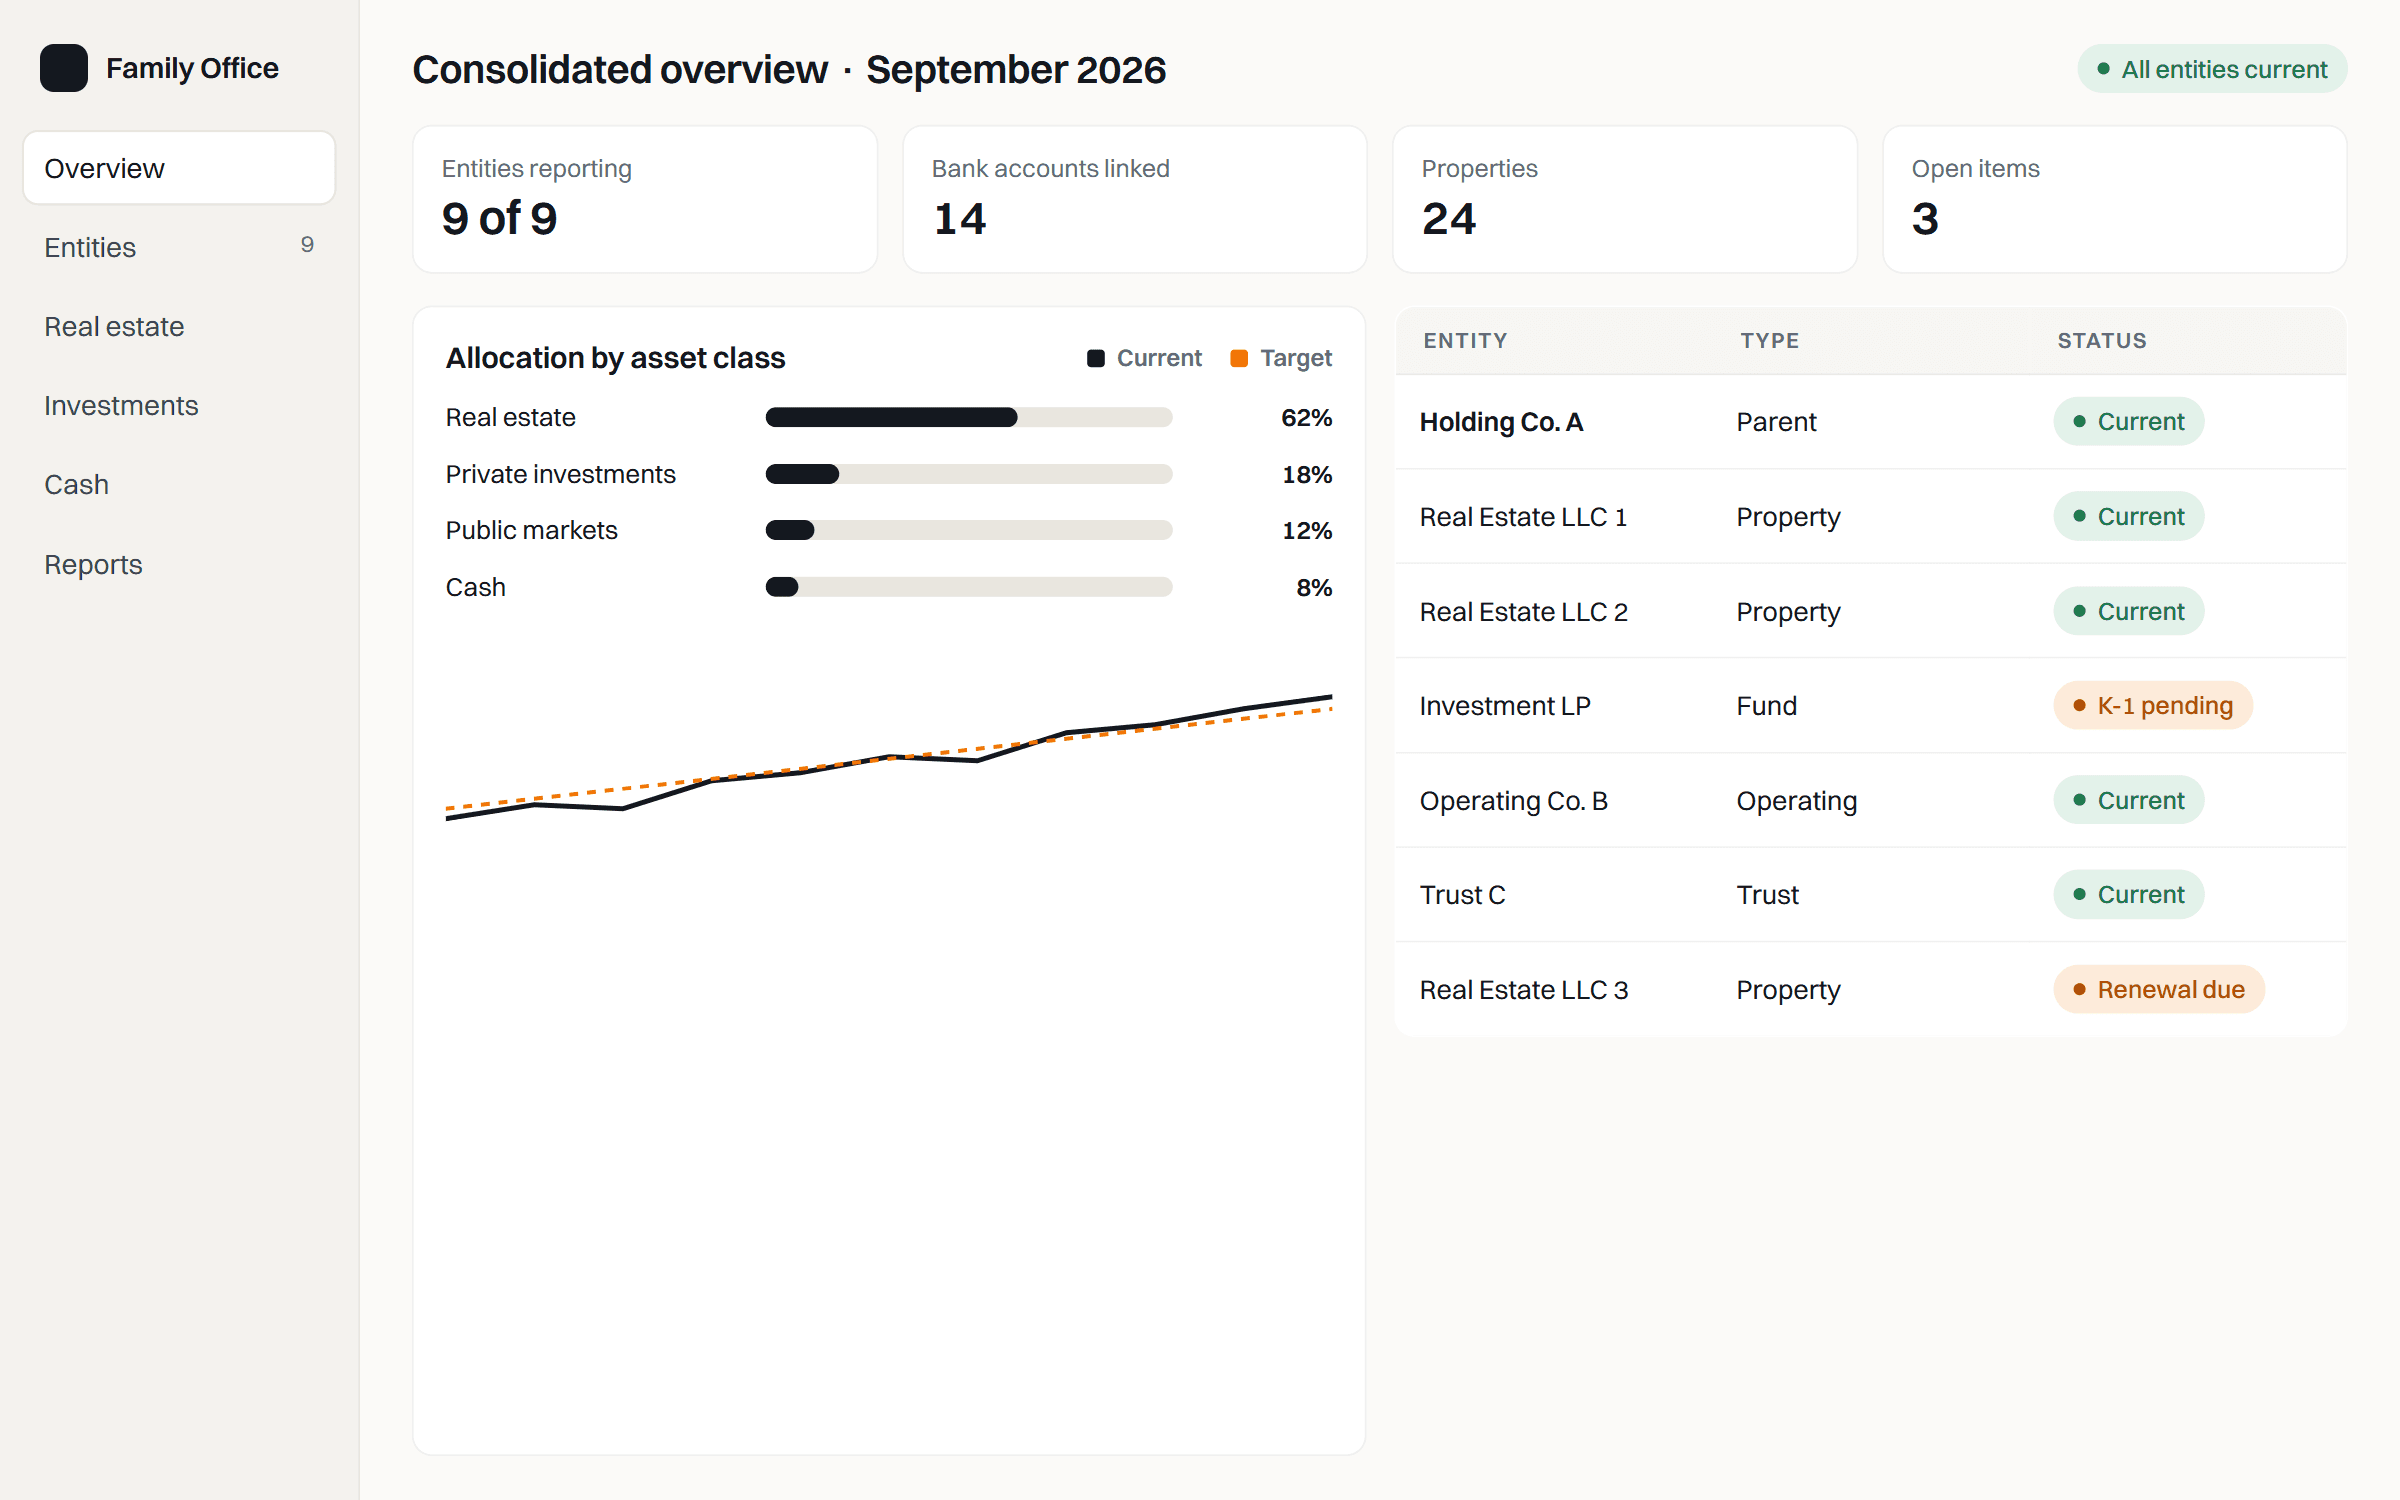Open the Real Estate LLC 3 entity
2400x1500 pixels.
point(1871,989)
